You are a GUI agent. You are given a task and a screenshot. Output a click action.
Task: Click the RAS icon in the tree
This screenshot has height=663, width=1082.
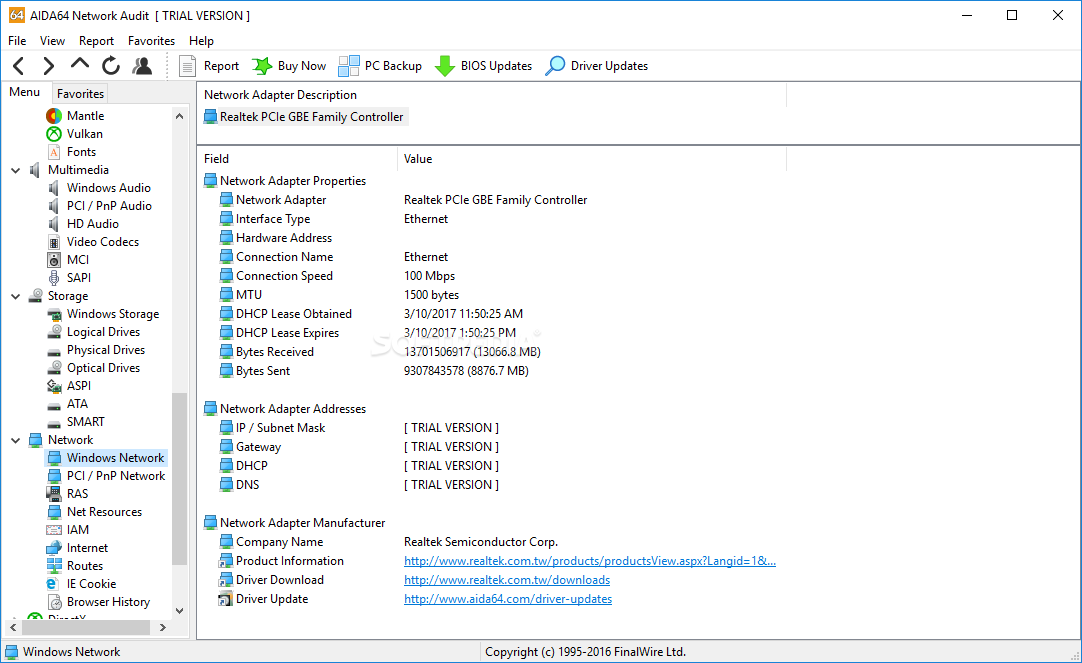coord(54,494)
